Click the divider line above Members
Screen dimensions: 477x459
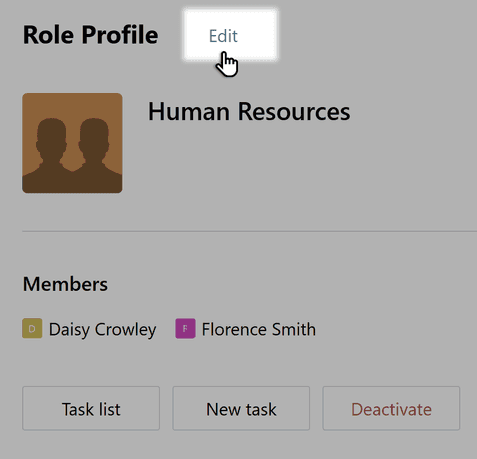[250, 231]
